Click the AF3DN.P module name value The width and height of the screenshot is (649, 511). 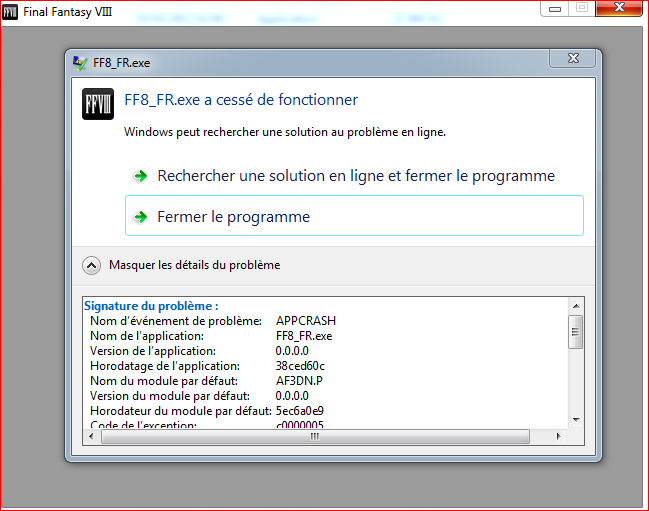click(299, 381)
